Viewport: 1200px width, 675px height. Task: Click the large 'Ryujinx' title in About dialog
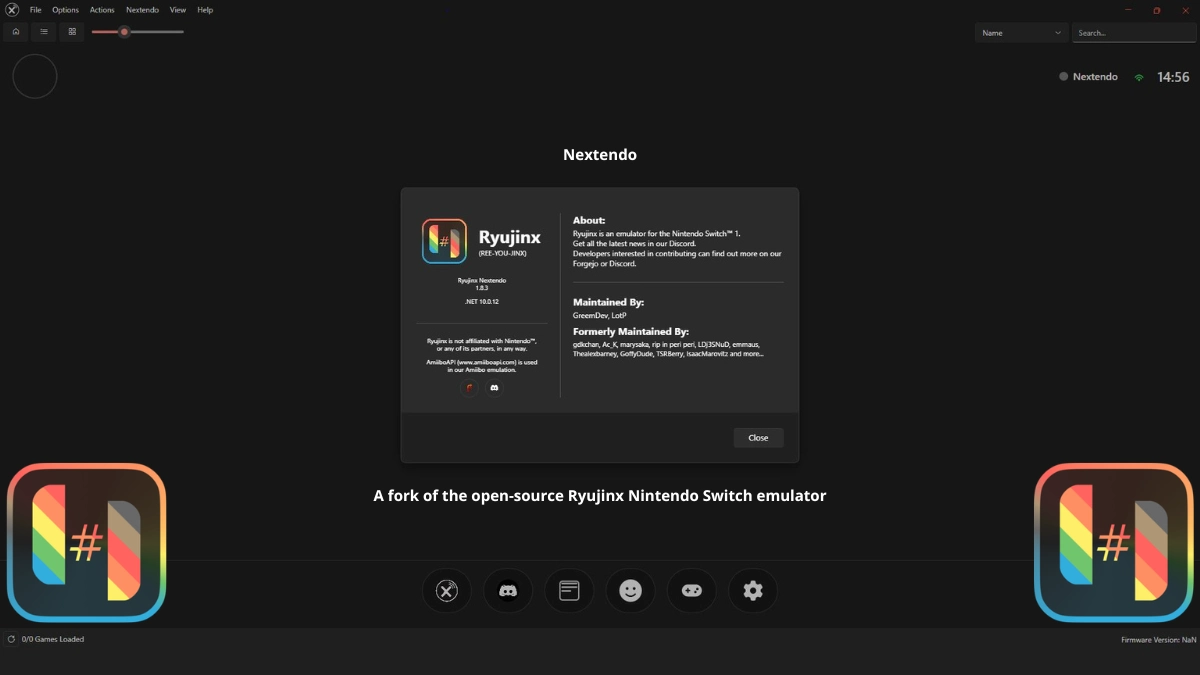(x=510, y=237)
